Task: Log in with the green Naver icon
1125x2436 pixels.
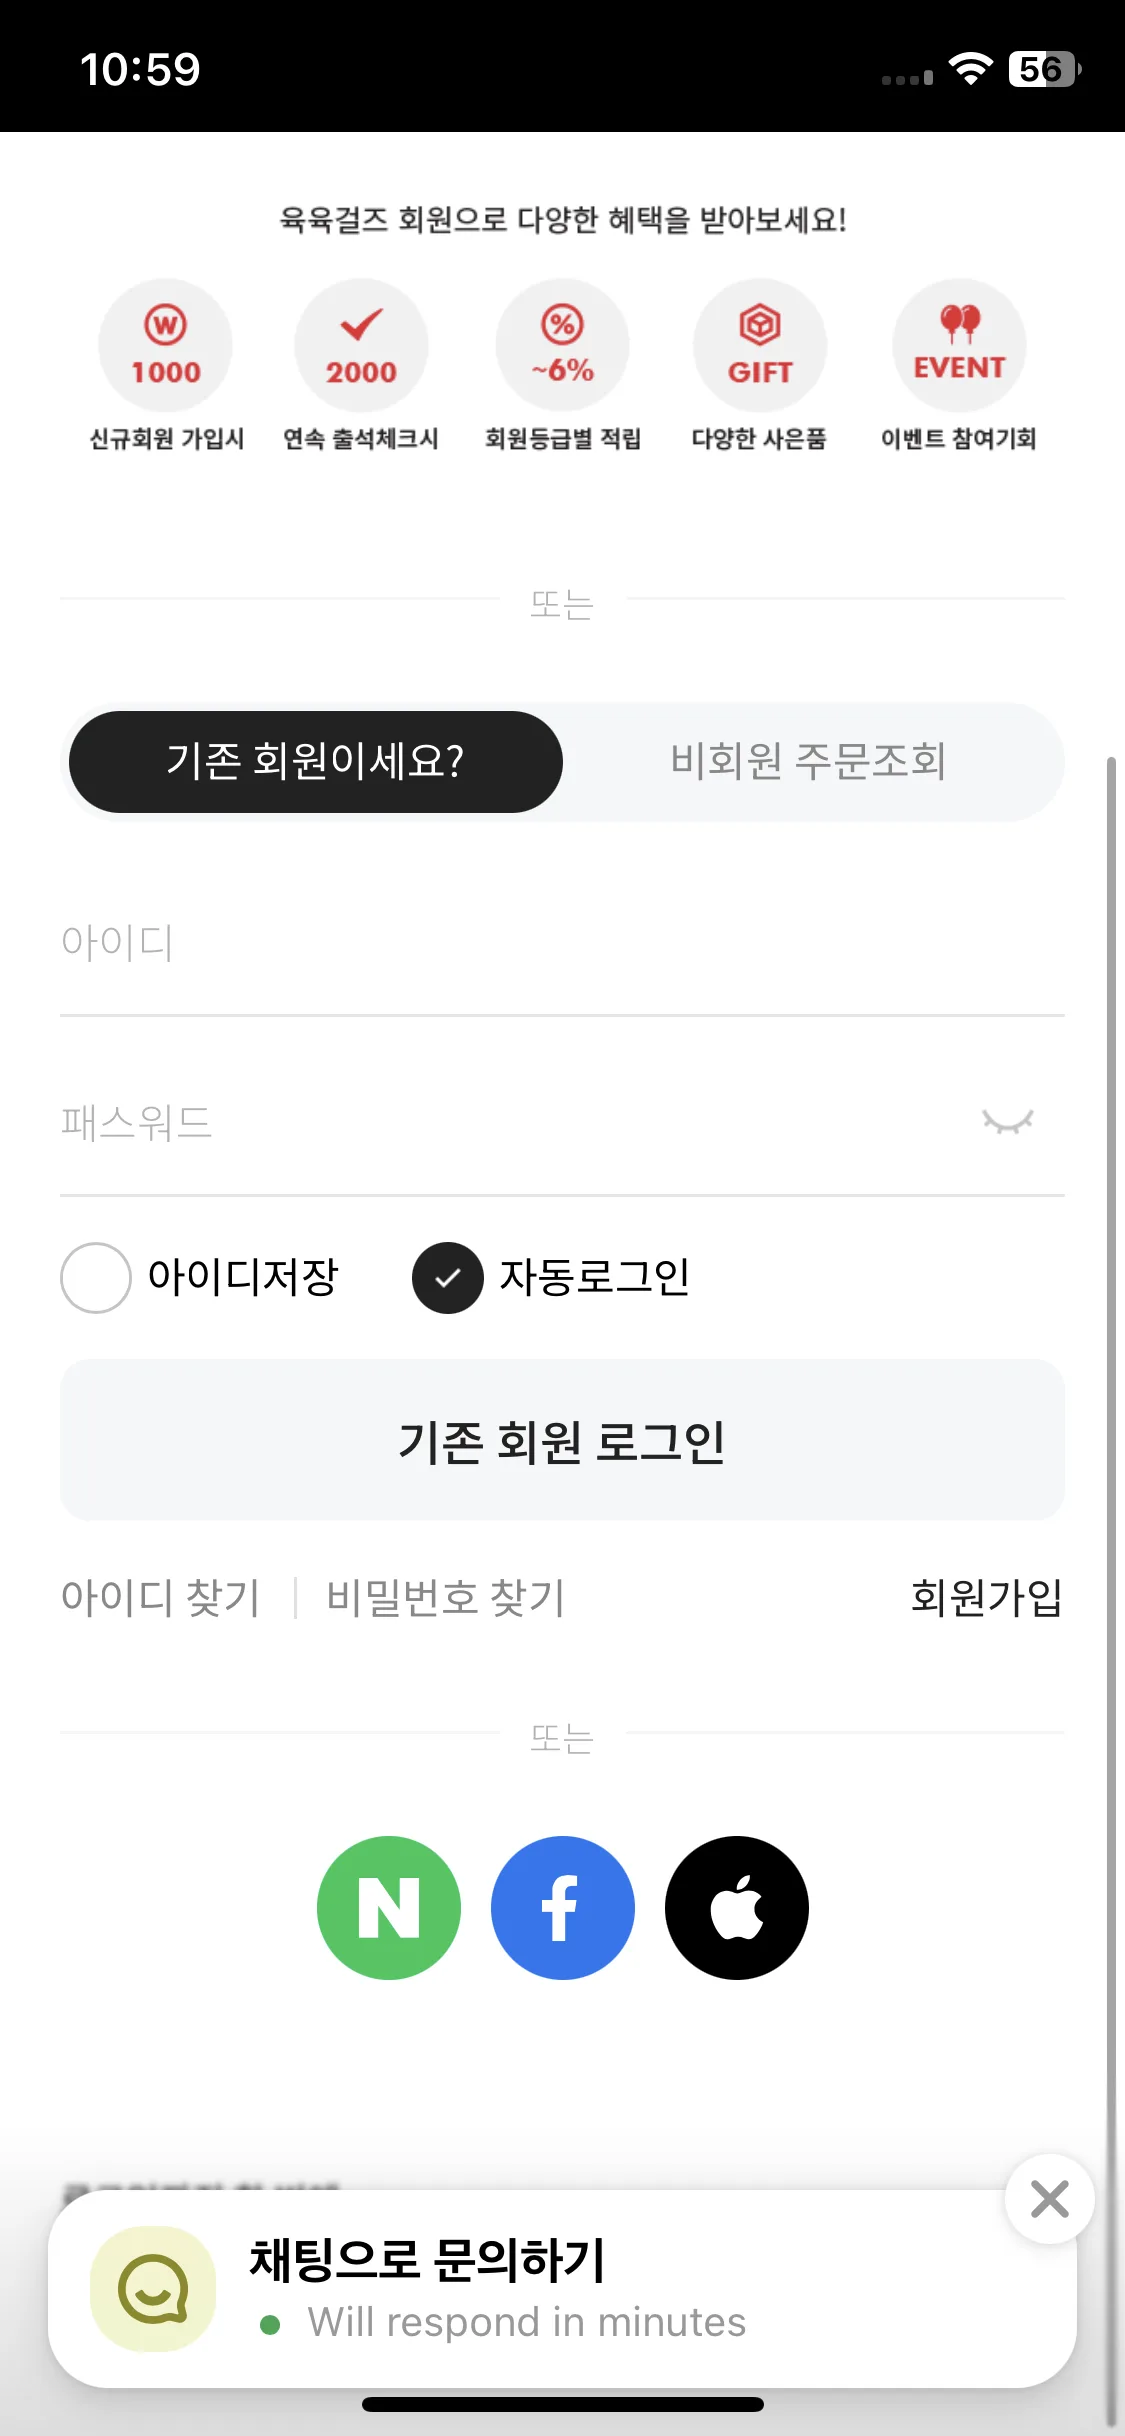Action: tap(388, 1907)
